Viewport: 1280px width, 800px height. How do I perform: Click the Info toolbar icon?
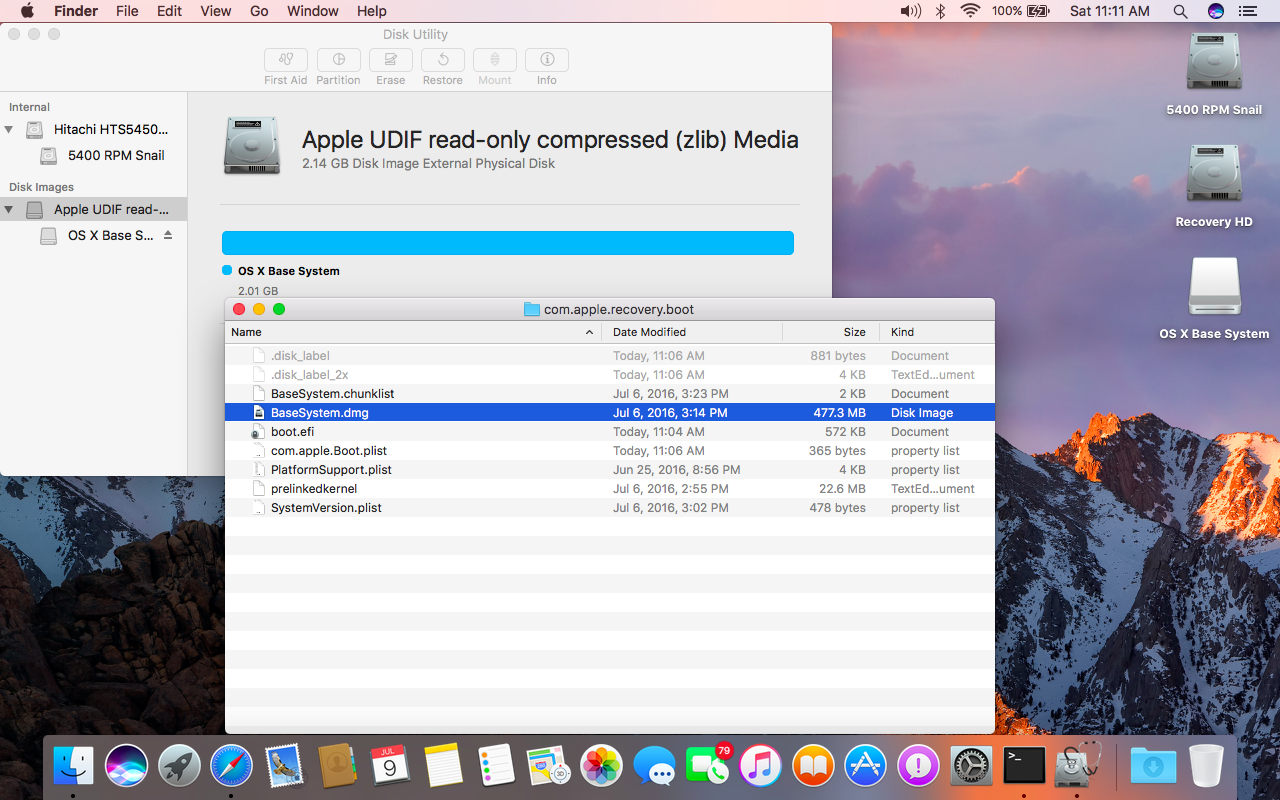[x=547, y=60]
